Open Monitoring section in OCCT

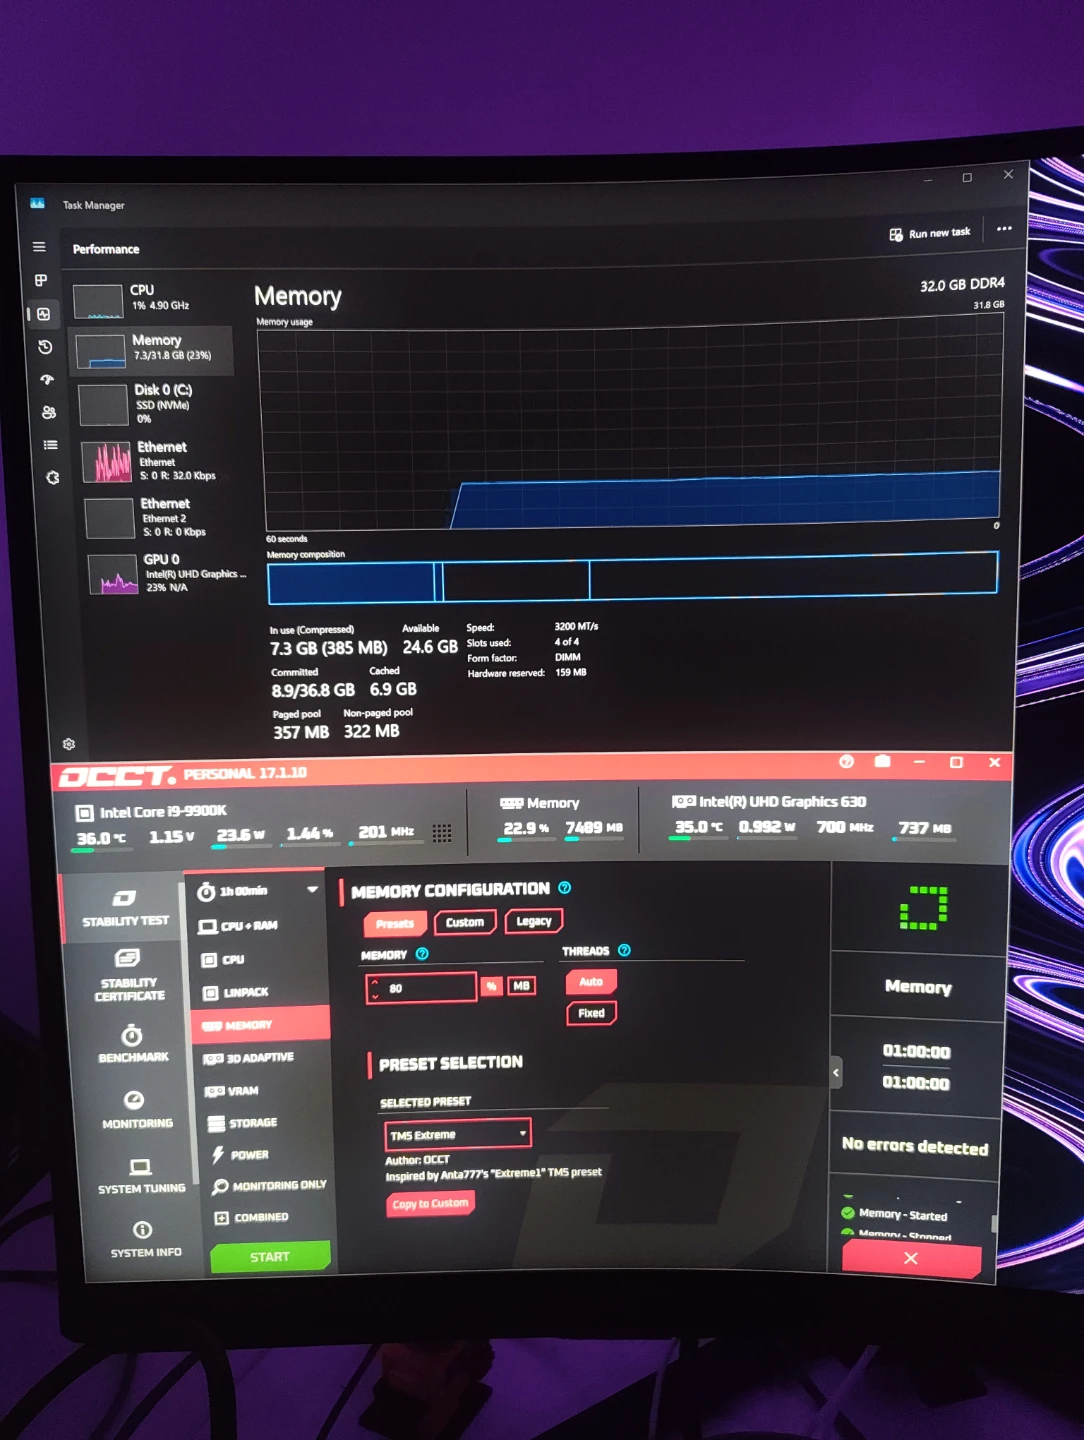[136, 1110]
